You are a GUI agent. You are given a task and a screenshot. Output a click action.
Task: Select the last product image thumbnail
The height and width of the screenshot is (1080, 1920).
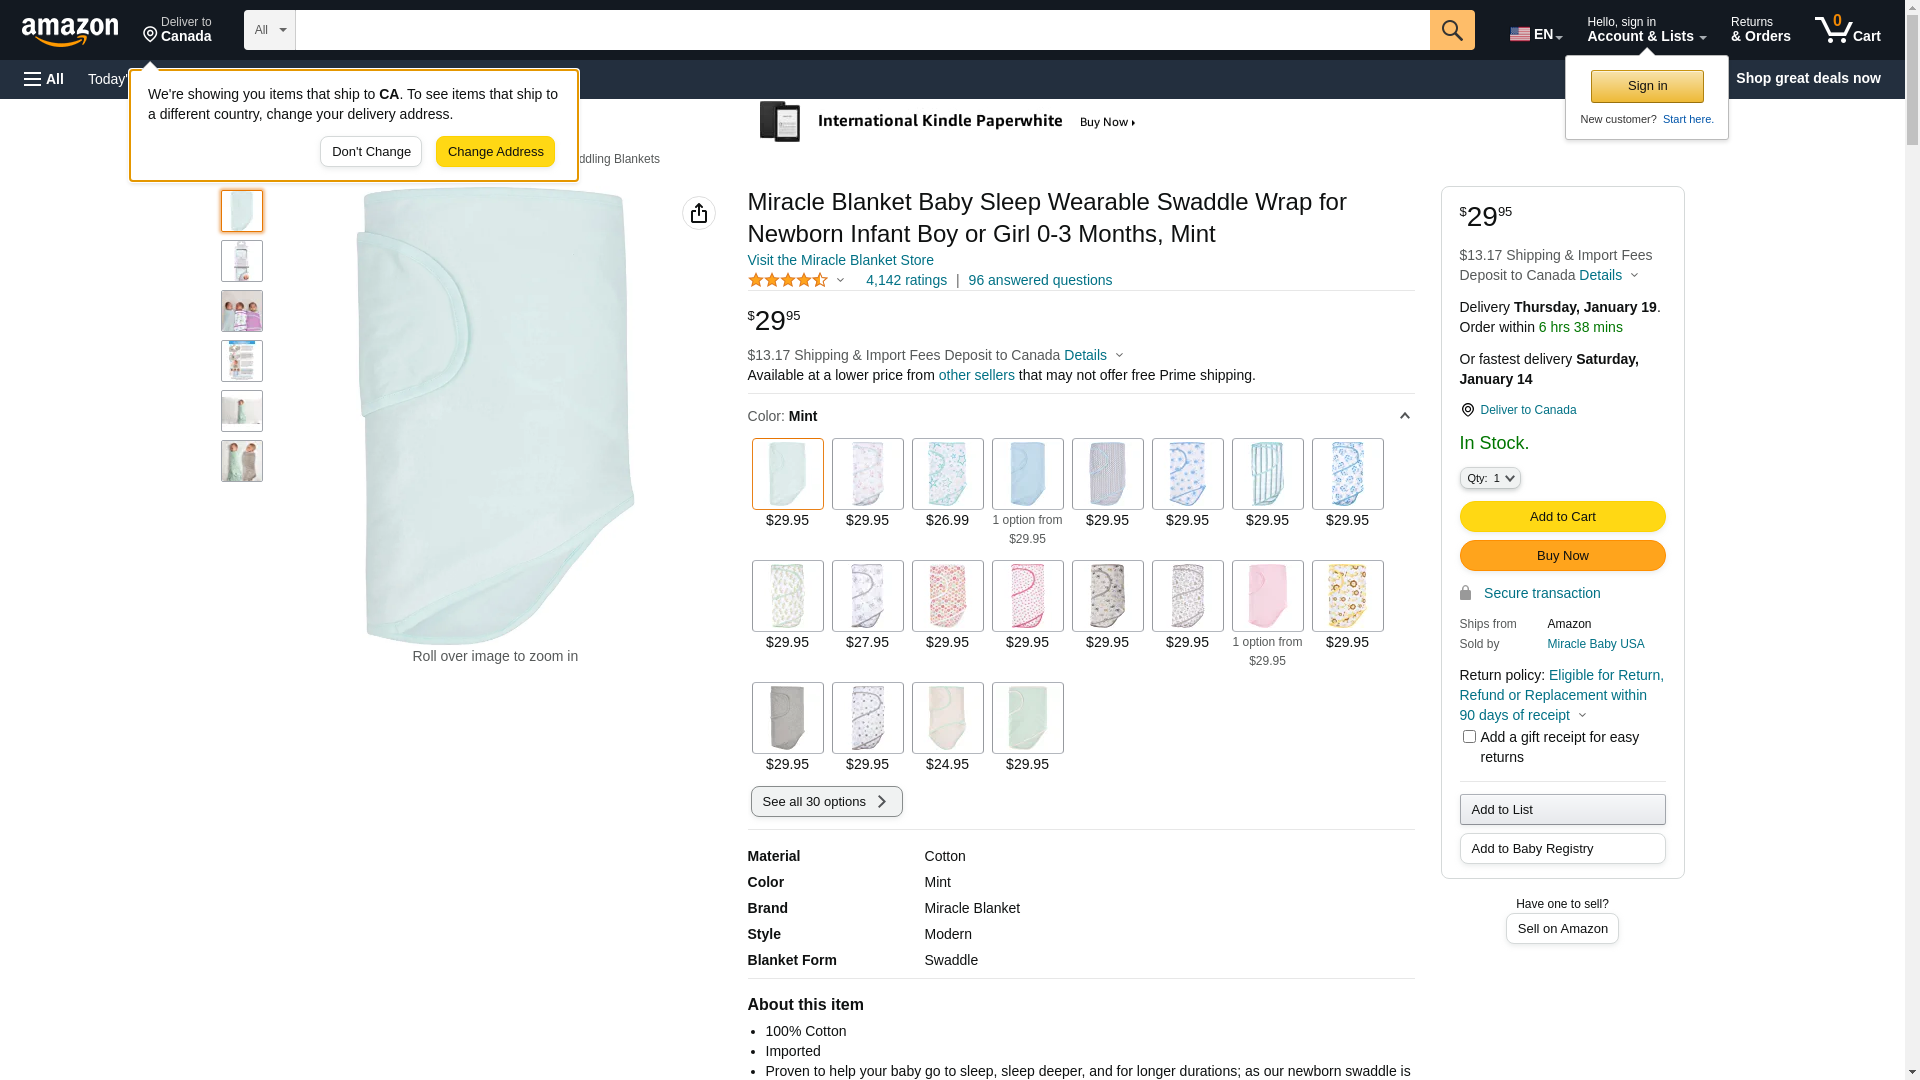click(x=242, y=461)
